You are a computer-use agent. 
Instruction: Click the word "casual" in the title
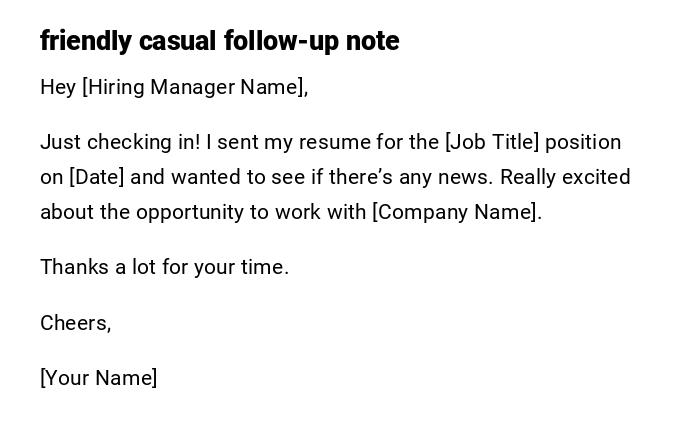tap(177, 41)
